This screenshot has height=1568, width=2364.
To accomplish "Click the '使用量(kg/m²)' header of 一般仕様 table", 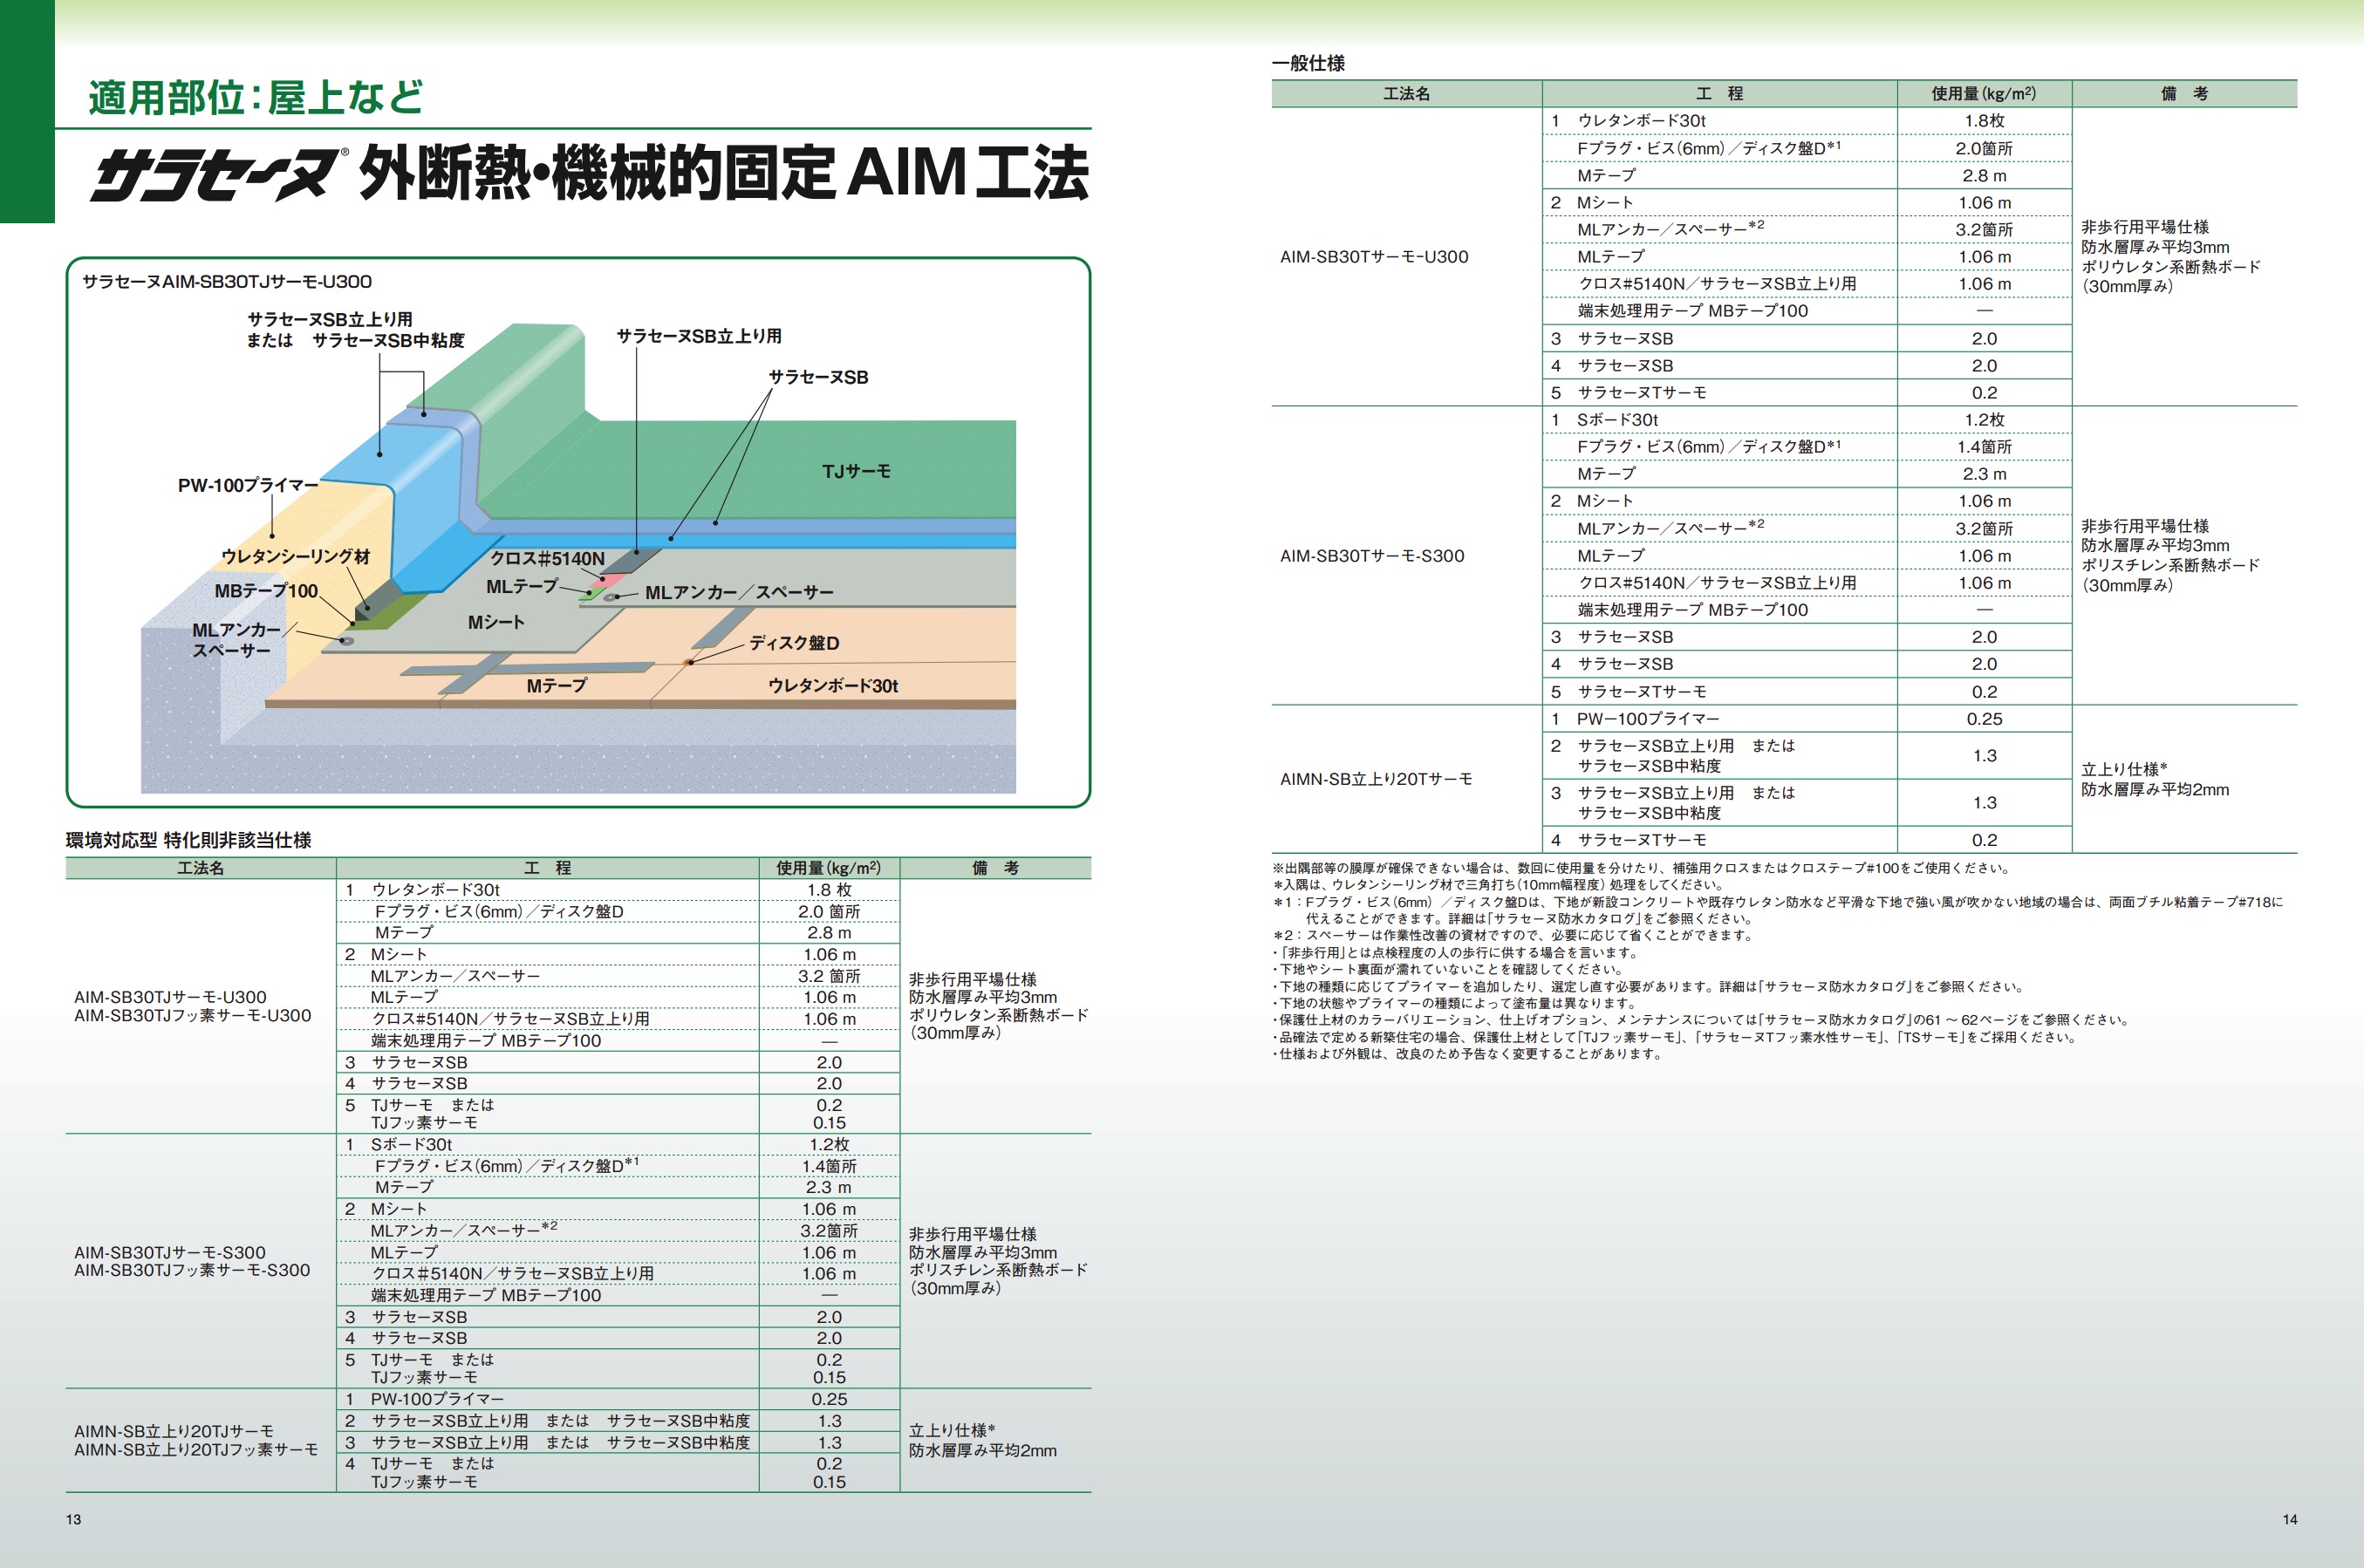I will click(x=1983, y=94).
